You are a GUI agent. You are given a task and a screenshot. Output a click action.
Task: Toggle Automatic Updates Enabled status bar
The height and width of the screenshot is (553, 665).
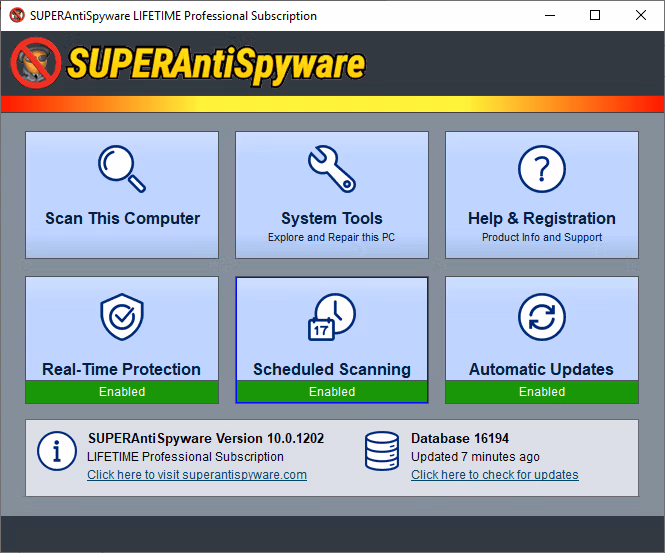coord(542,391)
